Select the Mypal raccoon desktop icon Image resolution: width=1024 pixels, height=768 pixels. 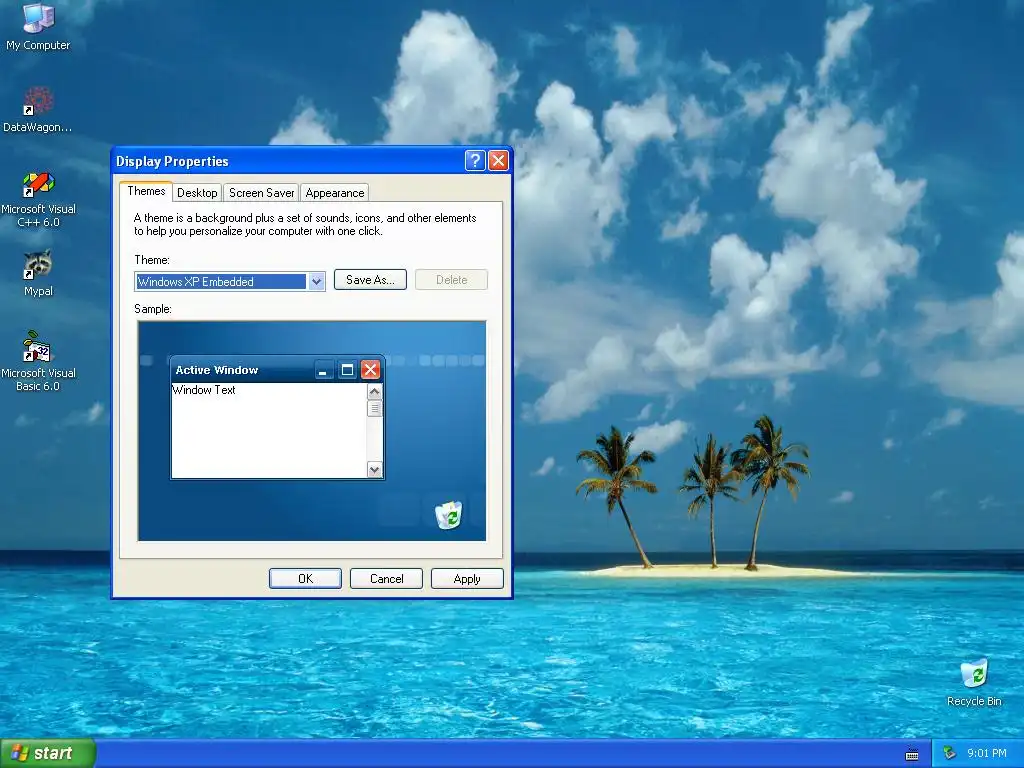coord(38,273)
